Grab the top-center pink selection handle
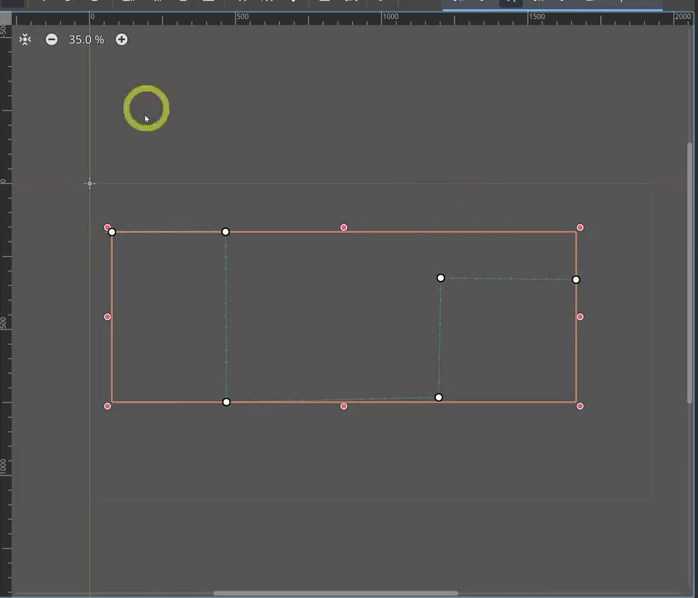The image size is (698, 598). [x=344, y=228]
